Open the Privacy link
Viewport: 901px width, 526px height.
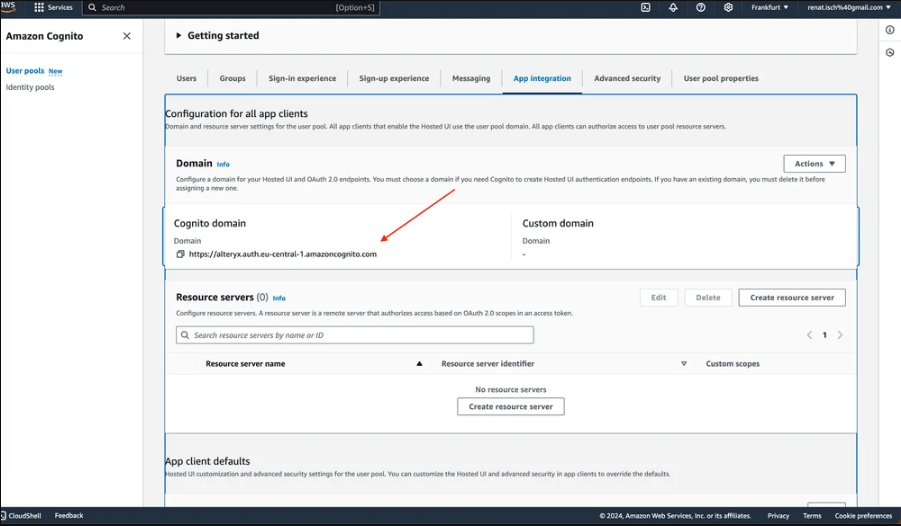coord(778,516)
